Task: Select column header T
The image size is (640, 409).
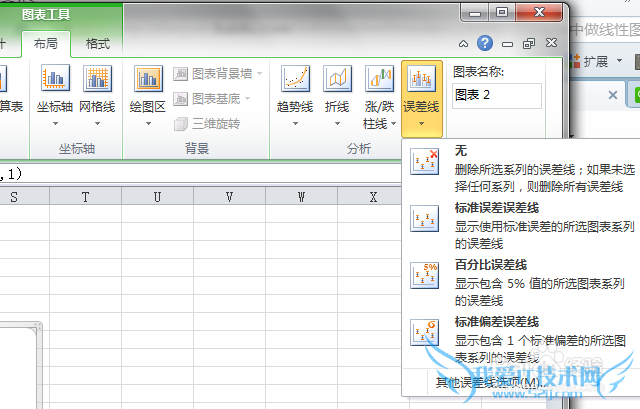Action: [x=85, y=197]
